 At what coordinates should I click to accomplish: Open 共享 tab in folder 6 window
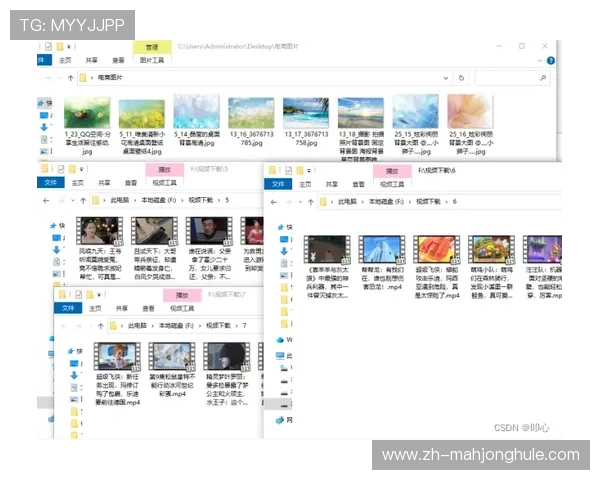pos(331,184)
